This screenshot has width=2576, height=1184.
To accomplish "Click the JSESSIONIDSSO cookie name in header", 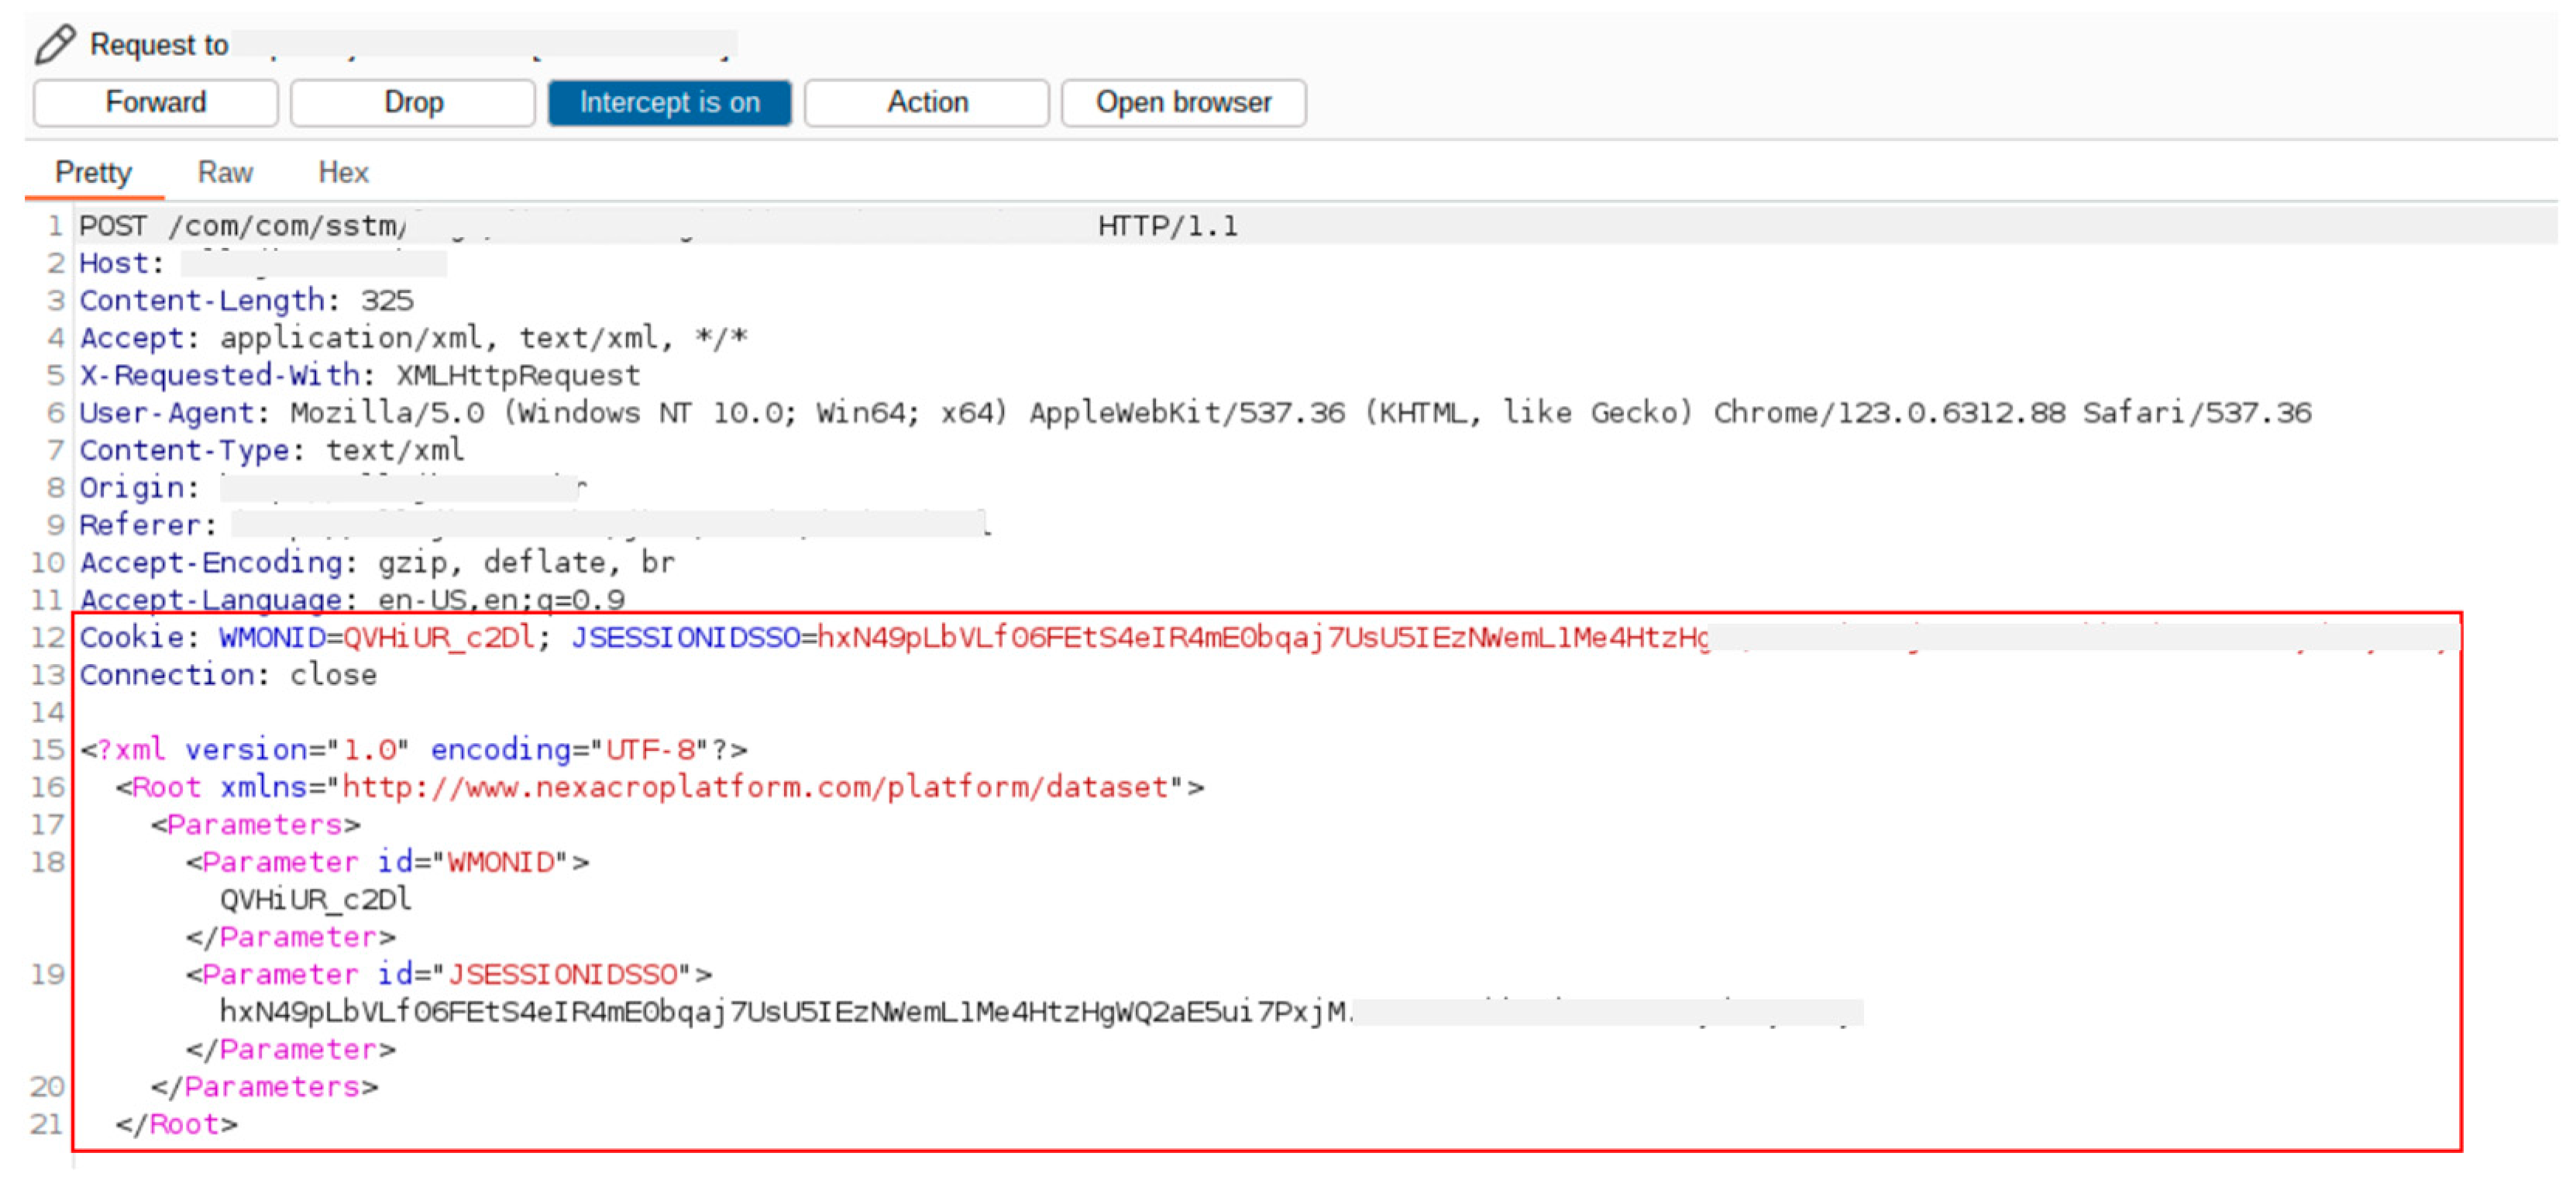I will [686, 638].
